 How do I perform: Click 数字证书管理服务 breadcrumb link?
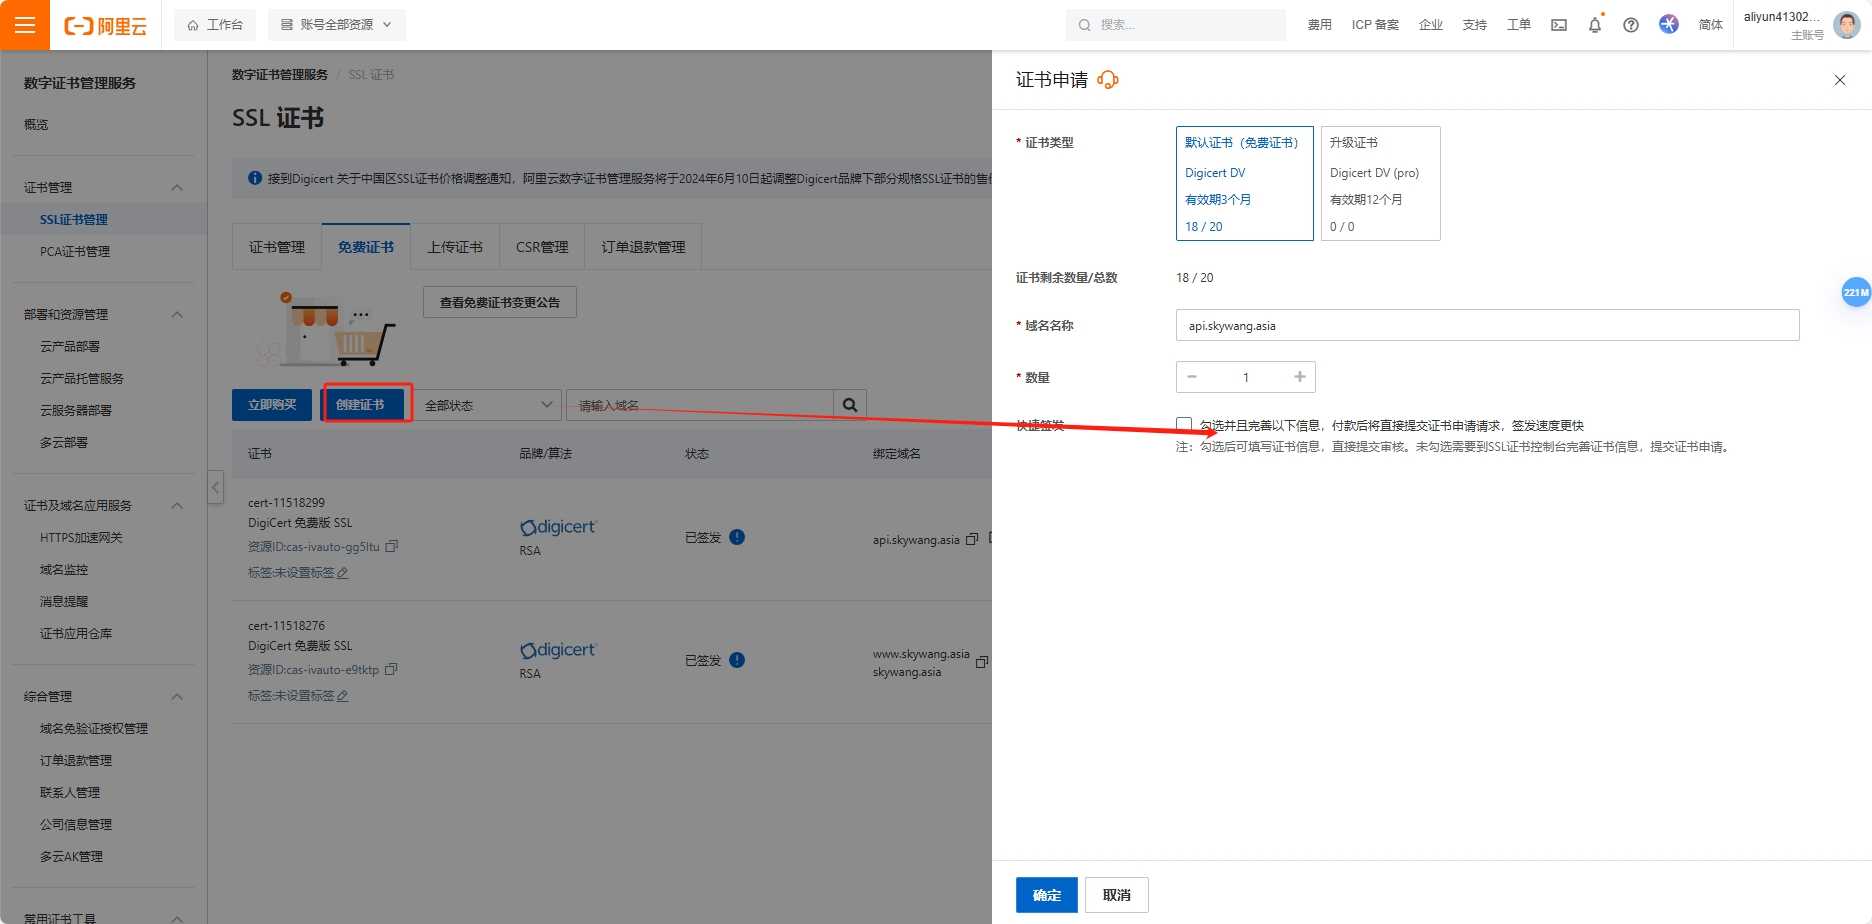(280, 75)
